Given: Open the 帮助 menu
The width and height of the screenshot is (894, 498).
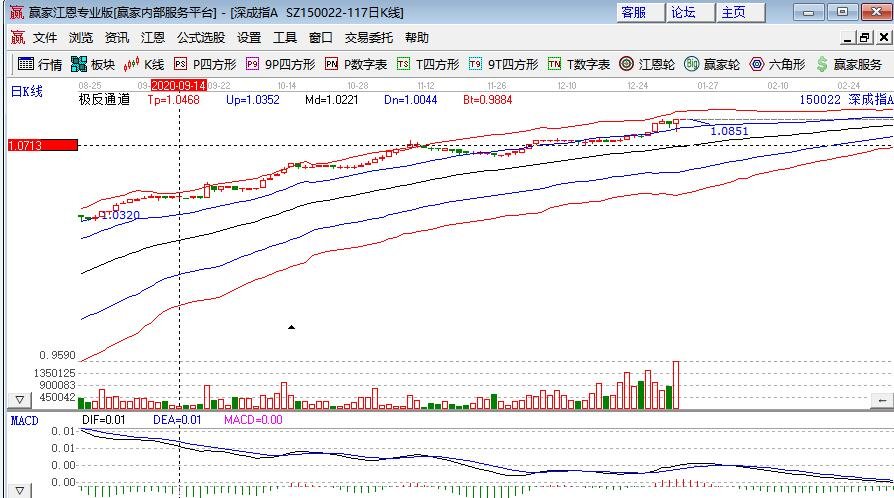Looking at the screenshot, I should 416,38.
